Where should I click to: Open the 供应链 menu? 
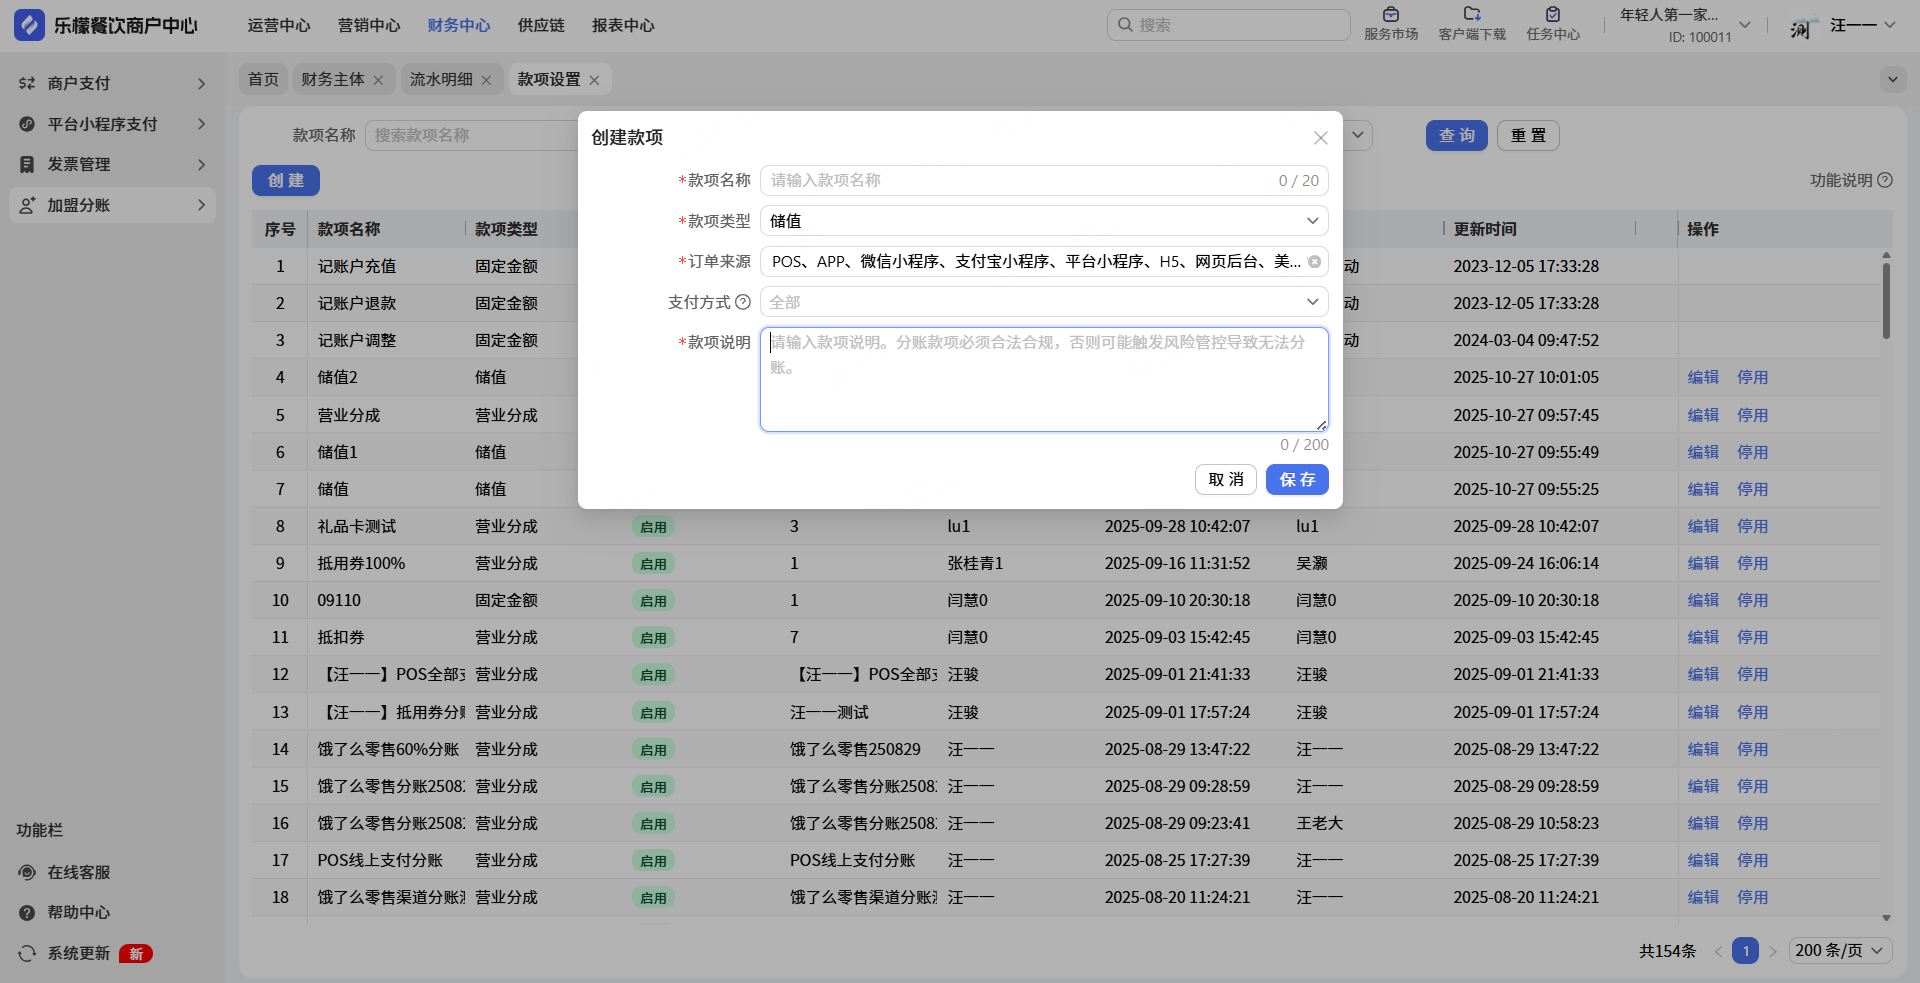[541, 25]
